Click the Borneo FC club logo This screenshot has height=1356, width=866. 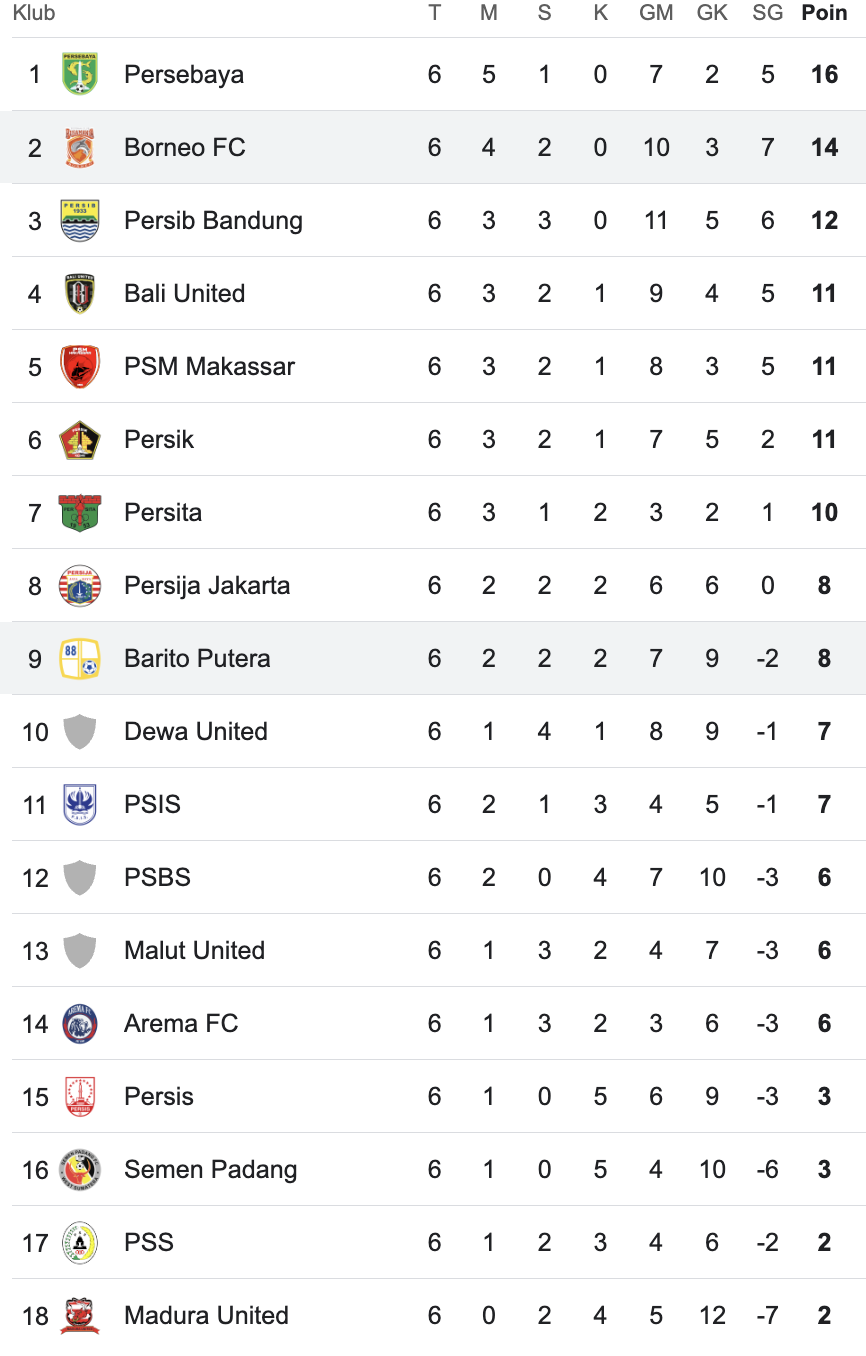(x=80, y=147)
